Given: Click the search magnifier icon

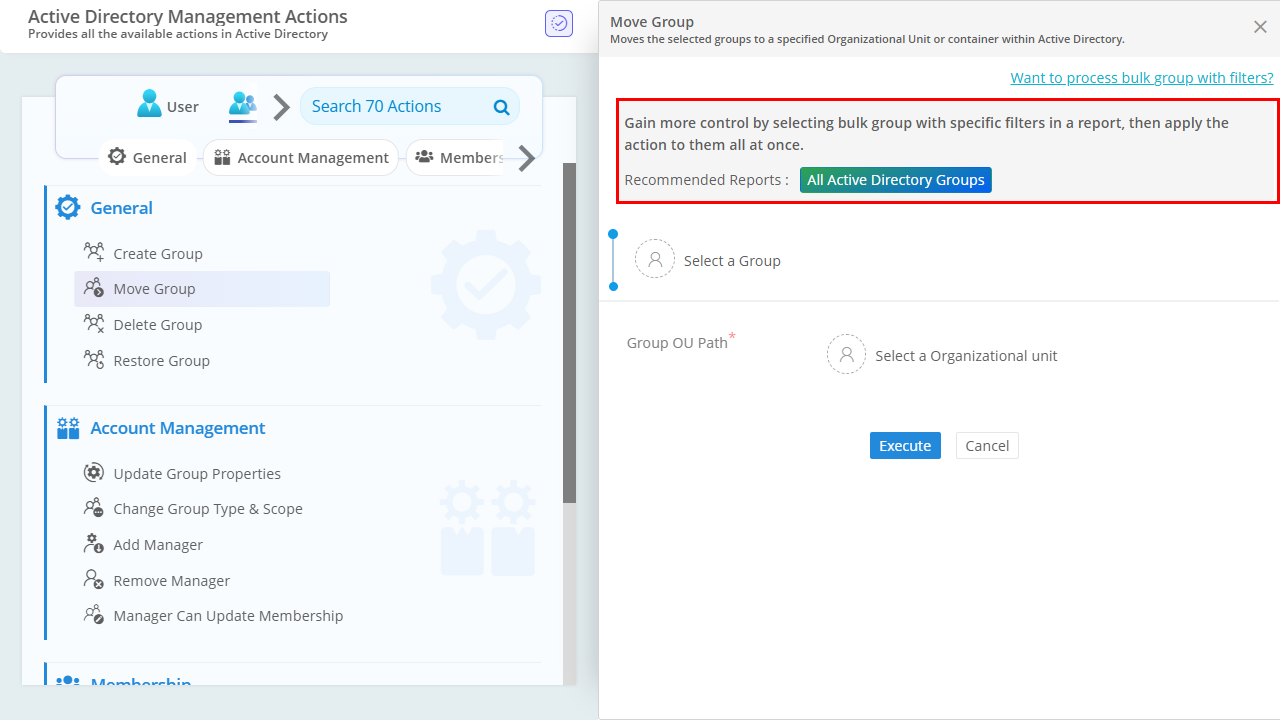Looking at the screenshot, I should click(x=501, y=107).
